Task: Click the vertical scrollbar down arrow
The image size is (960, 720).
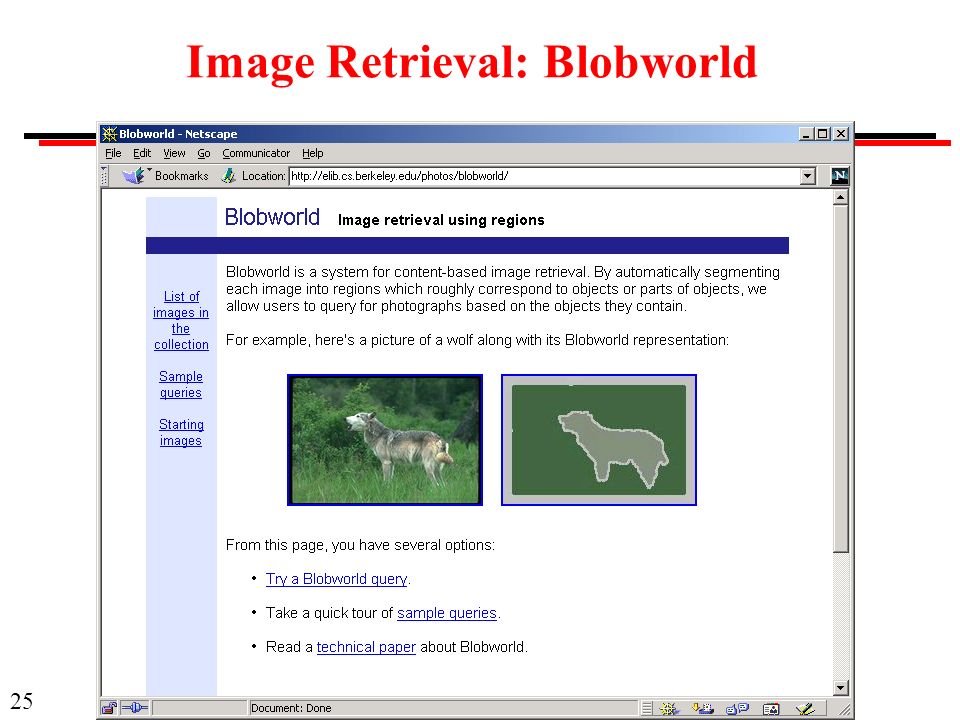Action: click(x=841, y=688)
